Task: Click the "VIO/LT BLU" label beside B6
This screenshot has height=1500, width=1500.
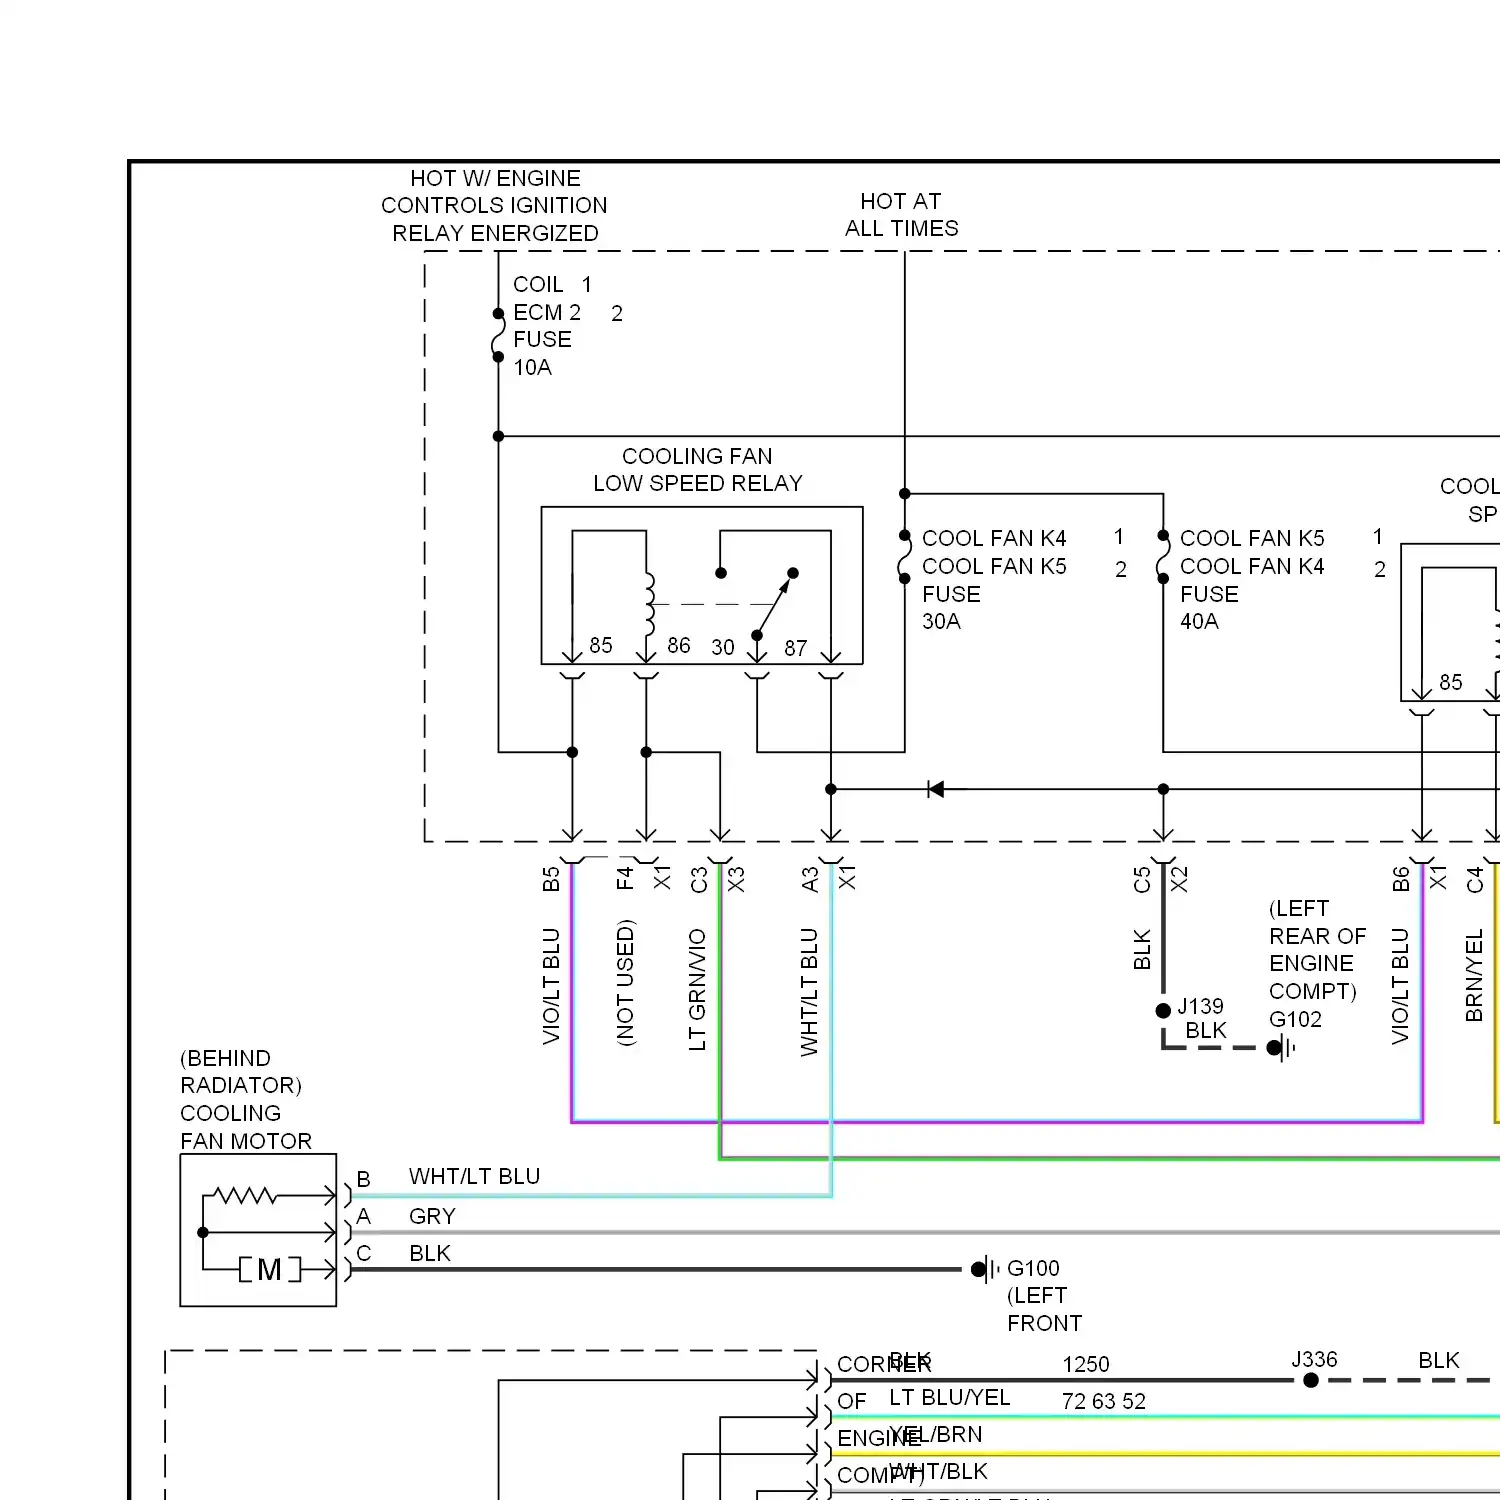Action: coord(1400,987)
